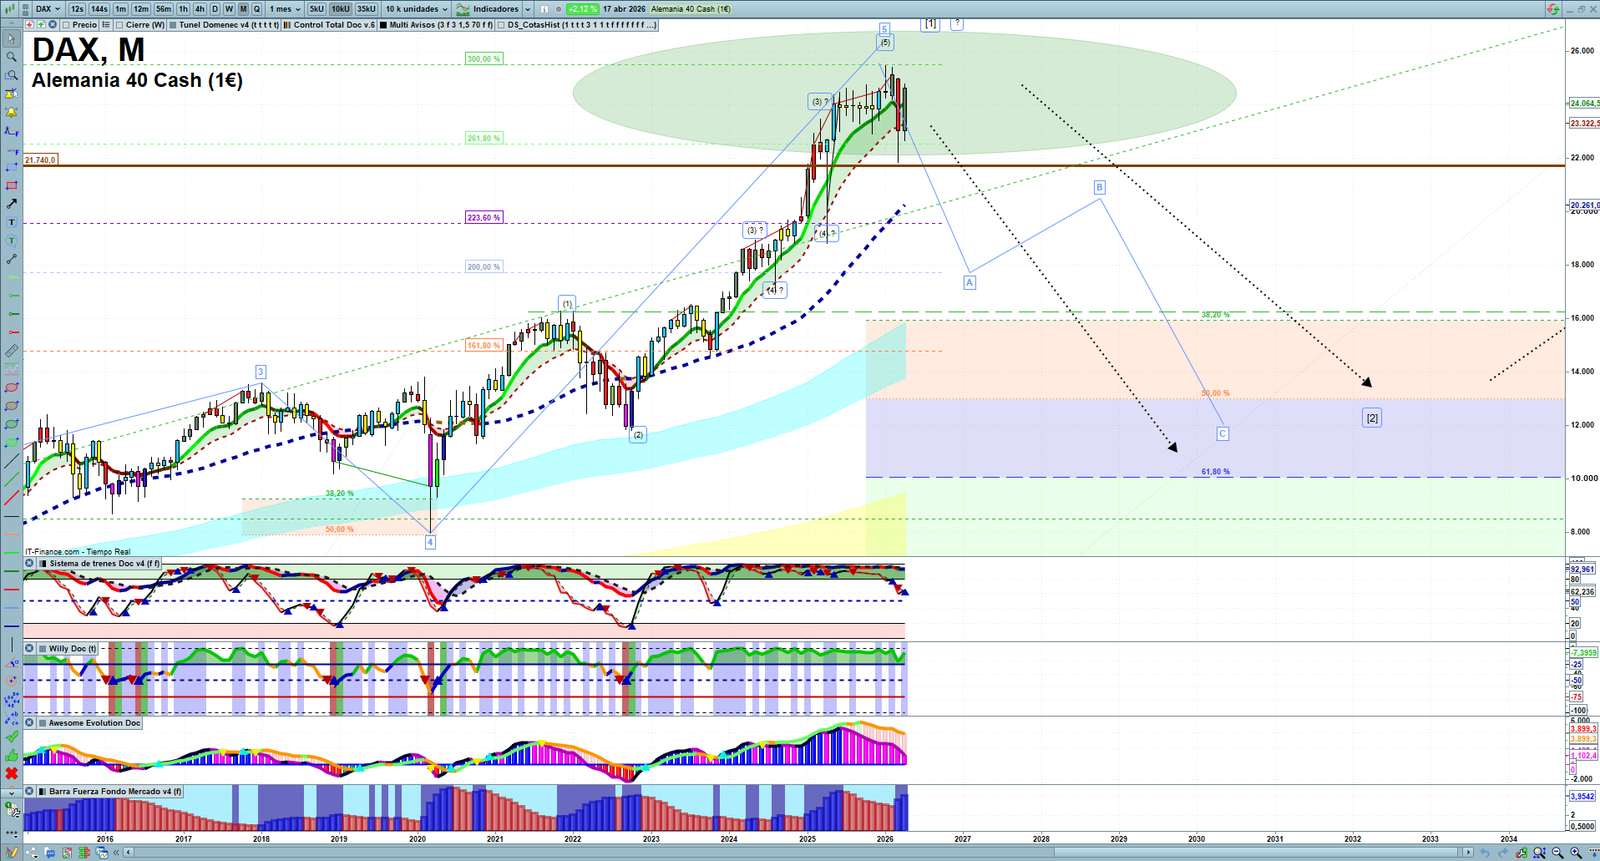Viewport: 1600px width, 861px height.
Task: Toggle the Cierre (W) checkbox
Action: coord(120,25)
